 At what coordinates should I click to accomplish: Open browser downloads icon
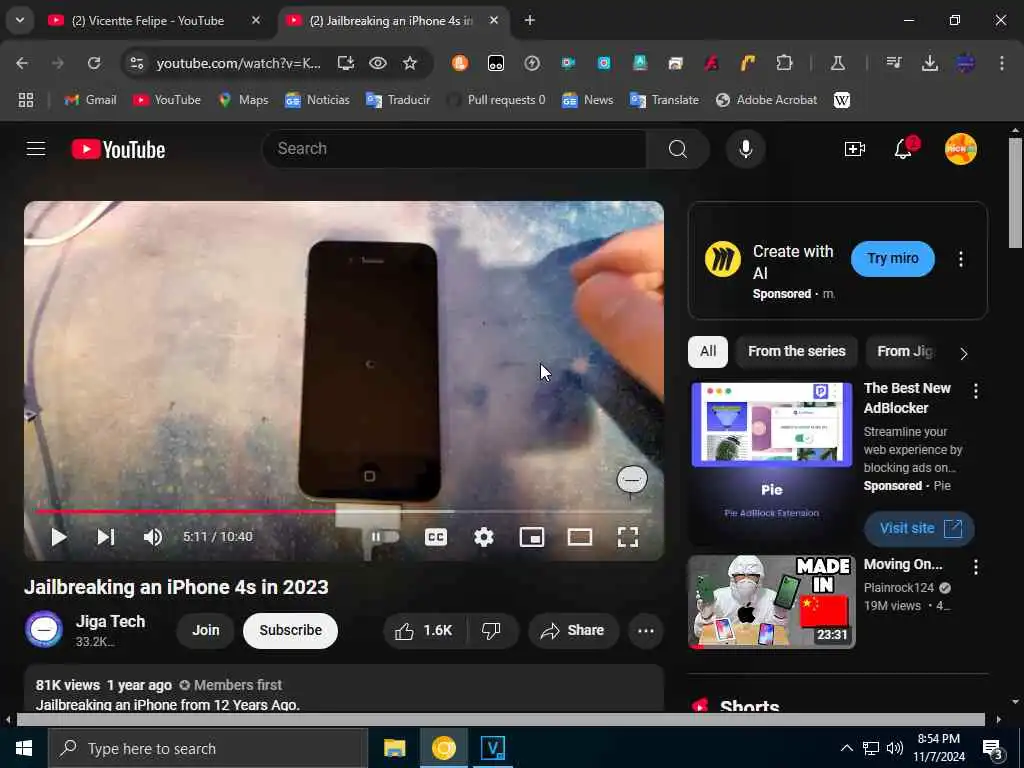(929, 63)
